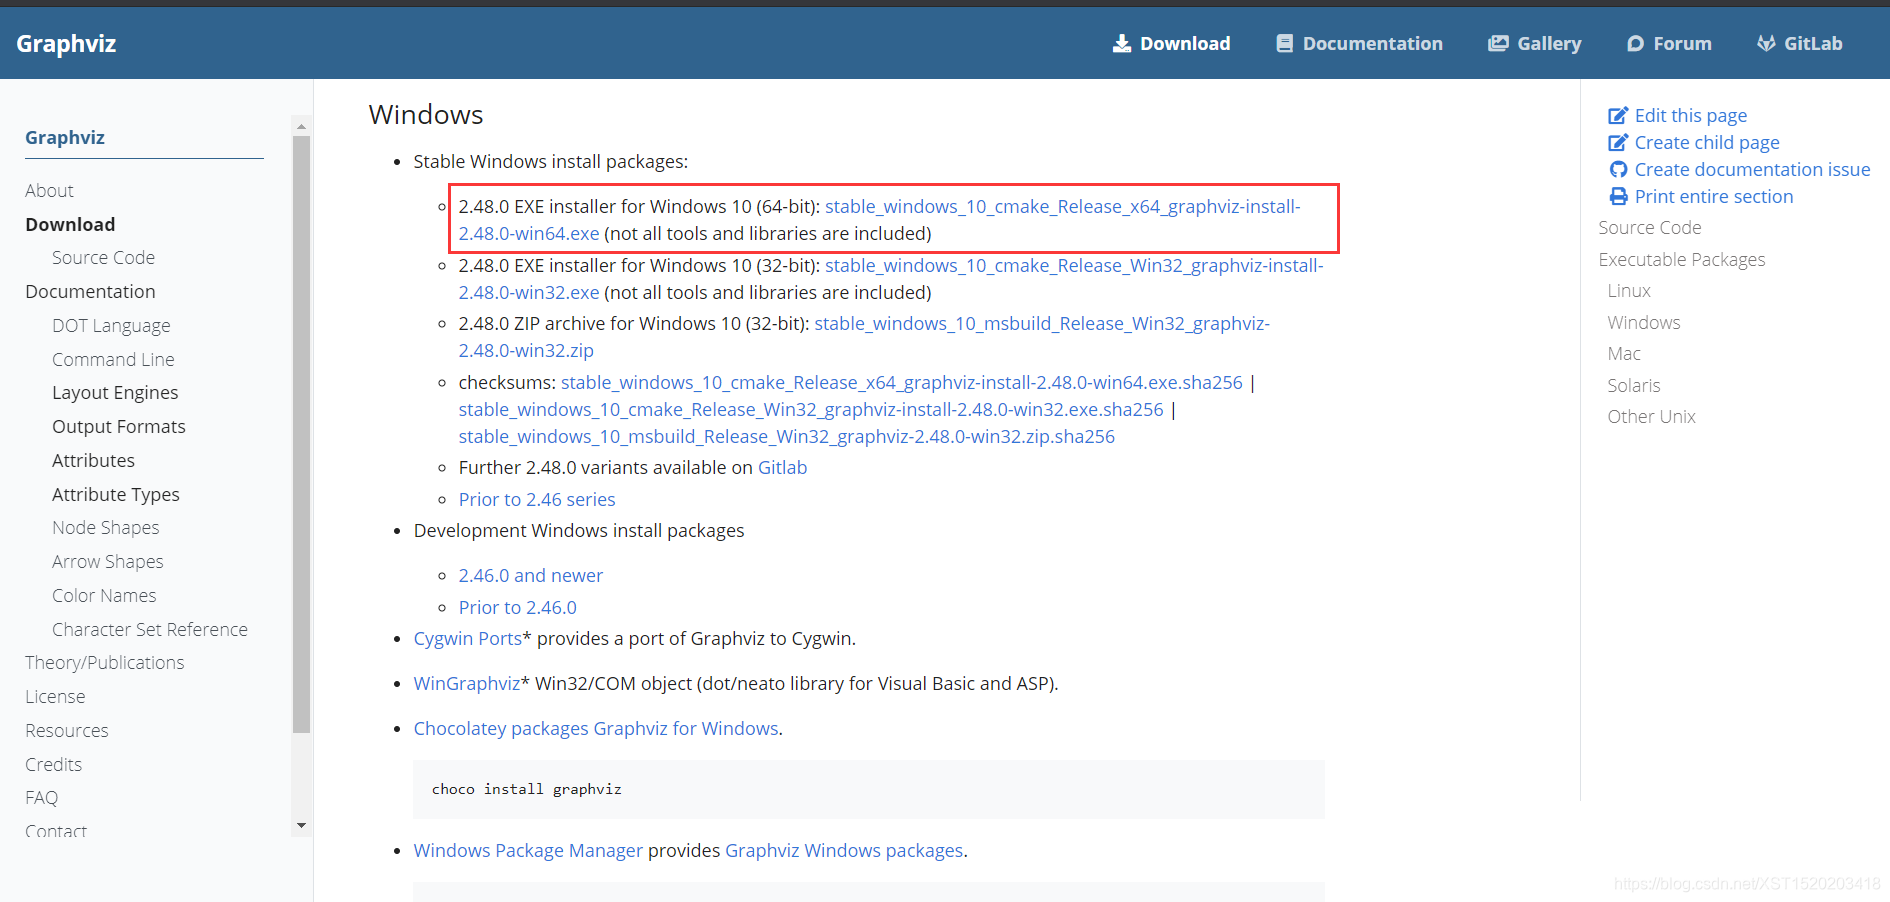This screenshot has height=902, width=1890.
Task: Open Node Shapes in the sidebar
Action: pyautogui.click(x=105, y=527)
